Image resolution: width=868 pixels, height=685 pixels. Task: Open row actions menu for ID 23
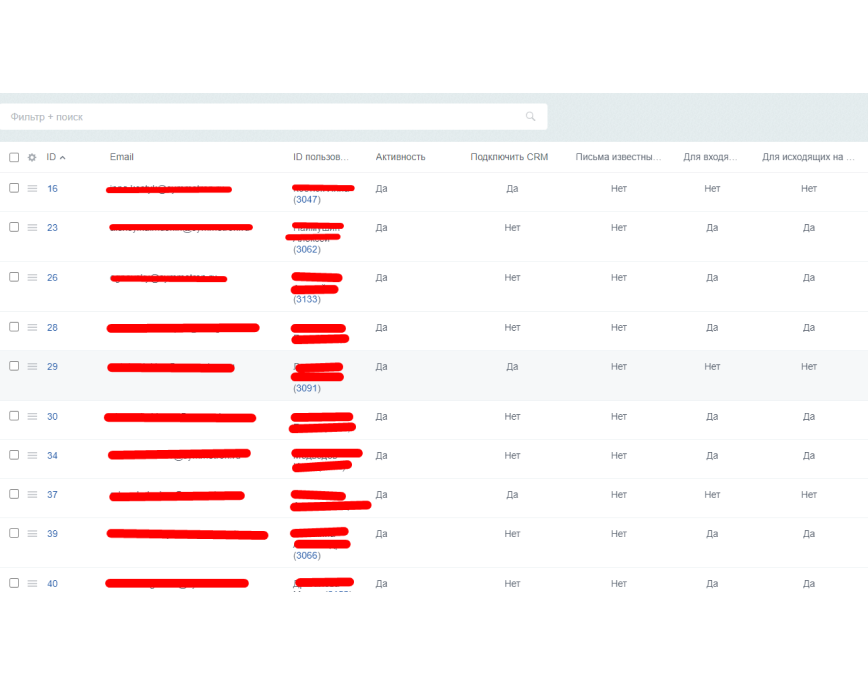tap(33, 228)
